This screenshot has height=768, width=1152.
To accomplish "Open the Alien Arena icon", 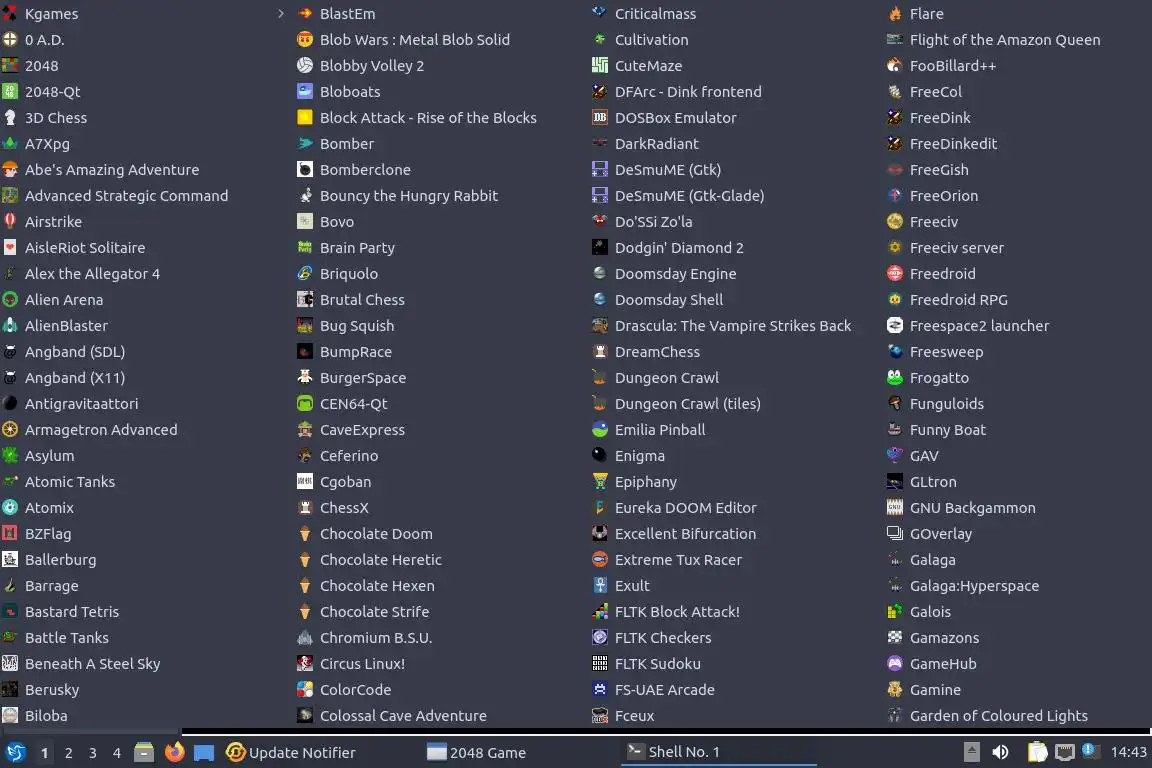I will point(10,300).
